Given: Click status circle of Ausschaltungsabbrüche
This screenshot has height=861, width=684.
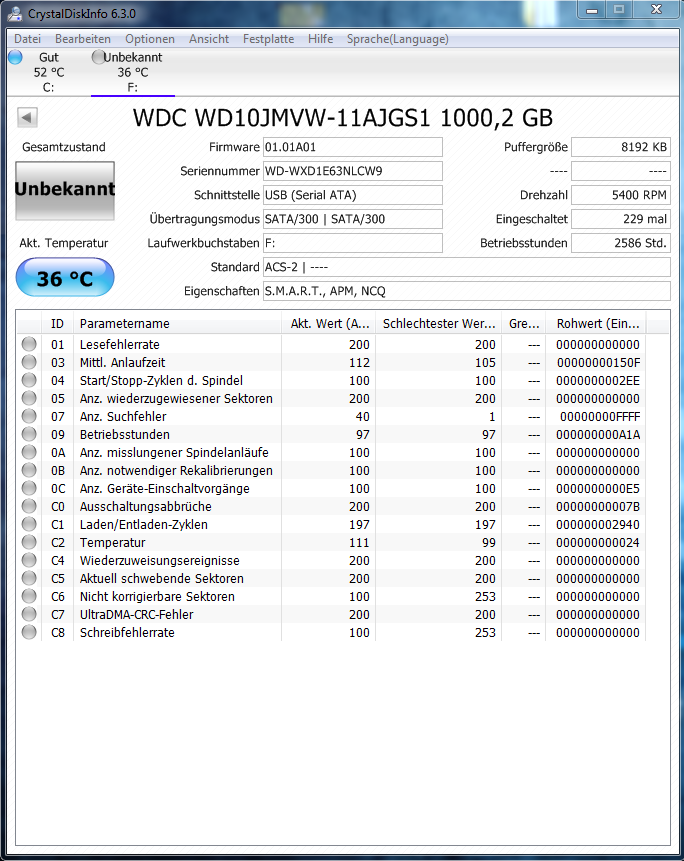Looking at the screenshot, I should [x=29, y=506].
